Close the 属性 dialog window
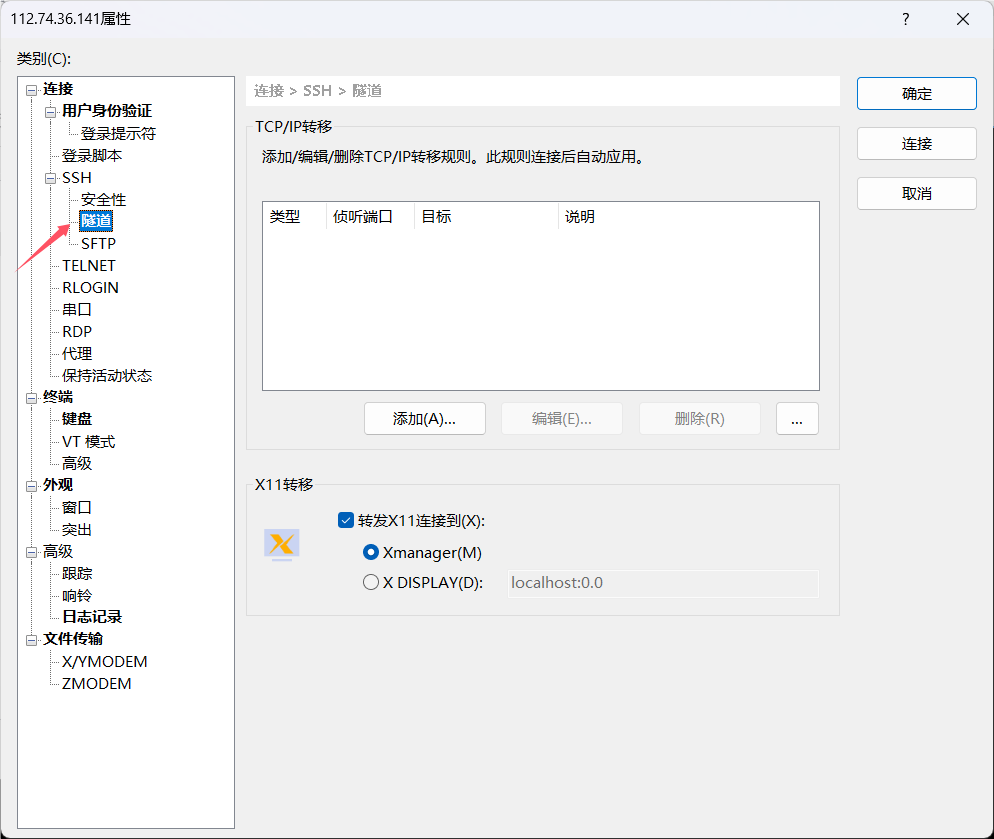 coord(962,19)
